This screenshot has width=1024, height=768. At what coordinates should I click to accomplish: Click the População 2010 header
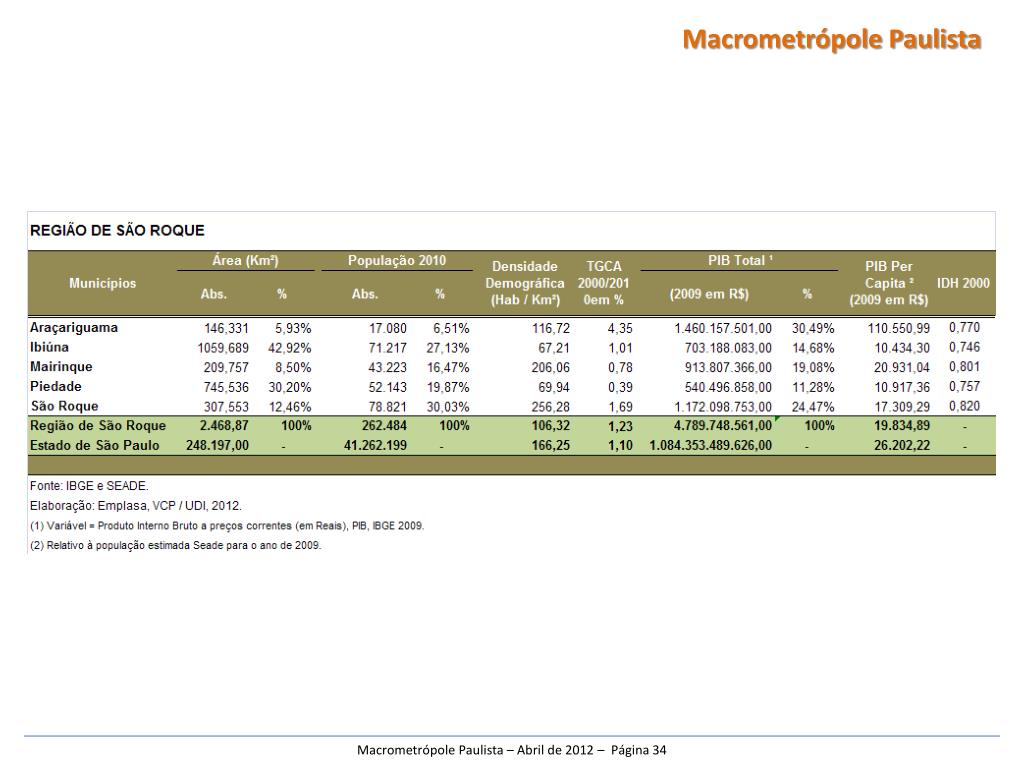(397, 261)
